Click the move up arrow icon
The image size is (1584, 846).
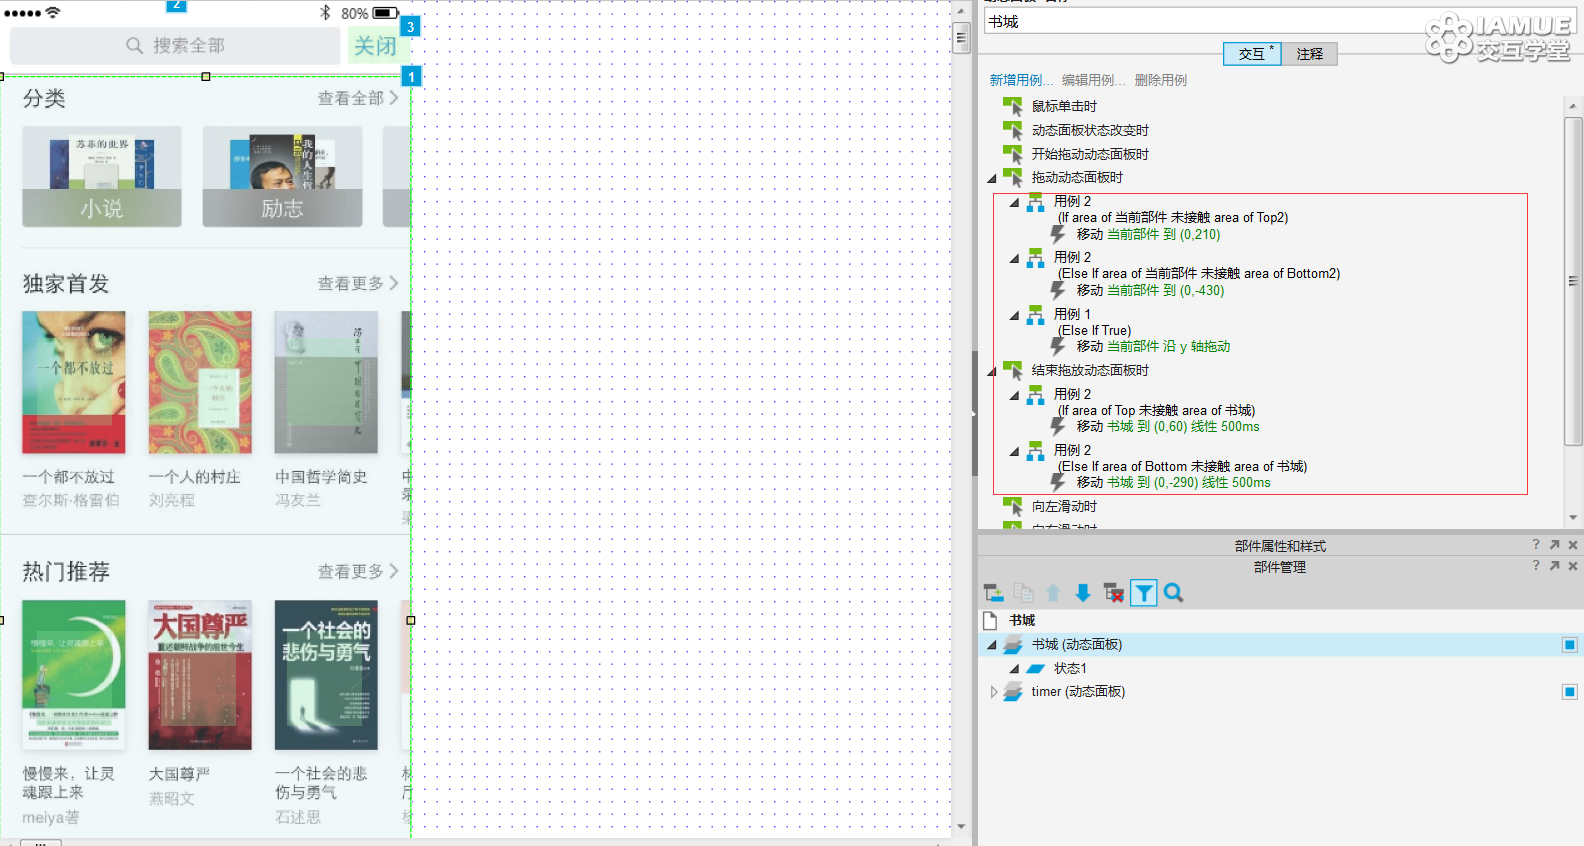pyautogui.click(x=1053, y=593)
